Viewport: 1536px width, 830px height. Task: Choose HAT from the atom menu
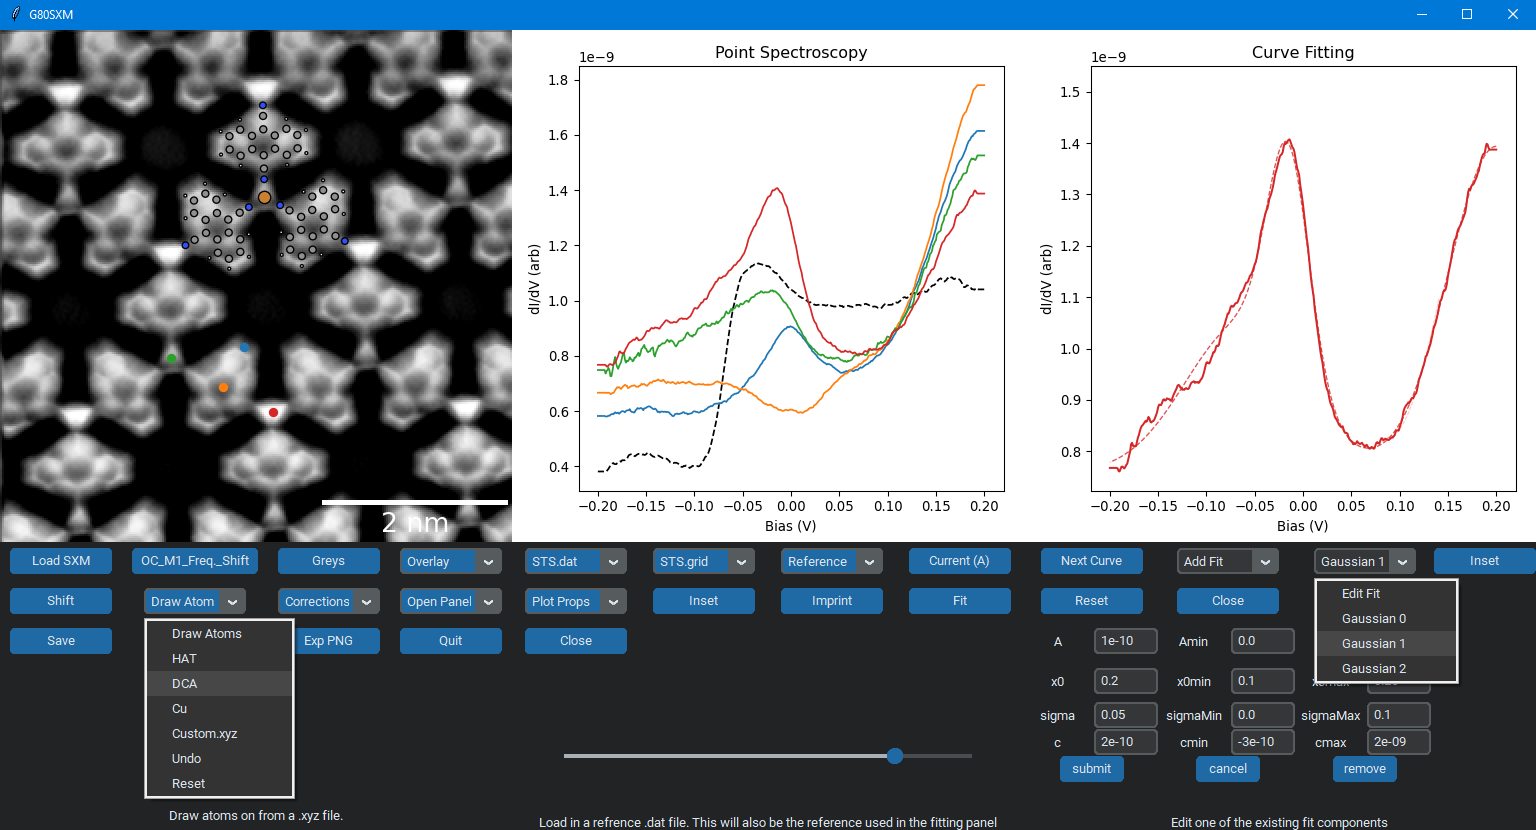220,659
